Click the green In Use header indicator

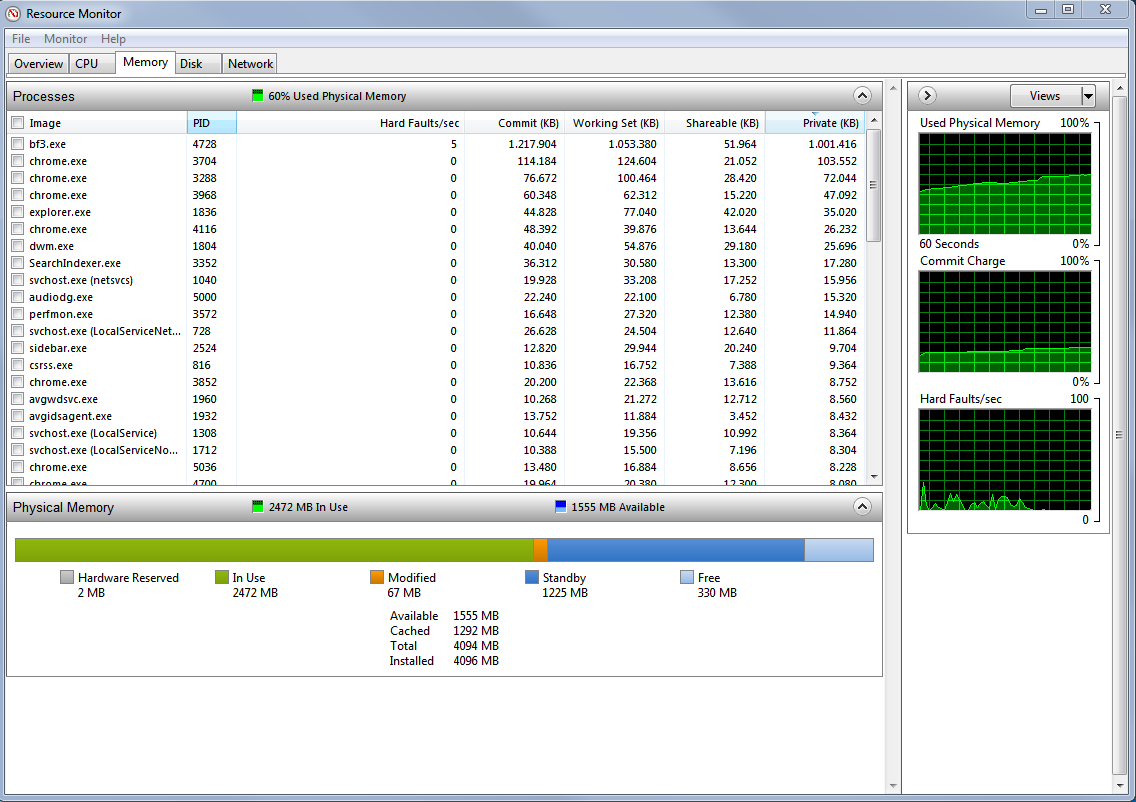point(257,506)
